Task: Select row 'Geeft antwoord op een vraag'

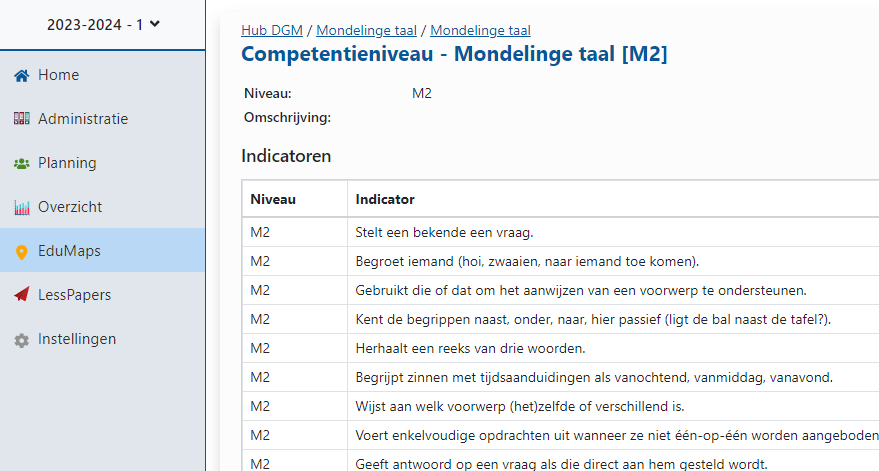Action: point(561,461)
